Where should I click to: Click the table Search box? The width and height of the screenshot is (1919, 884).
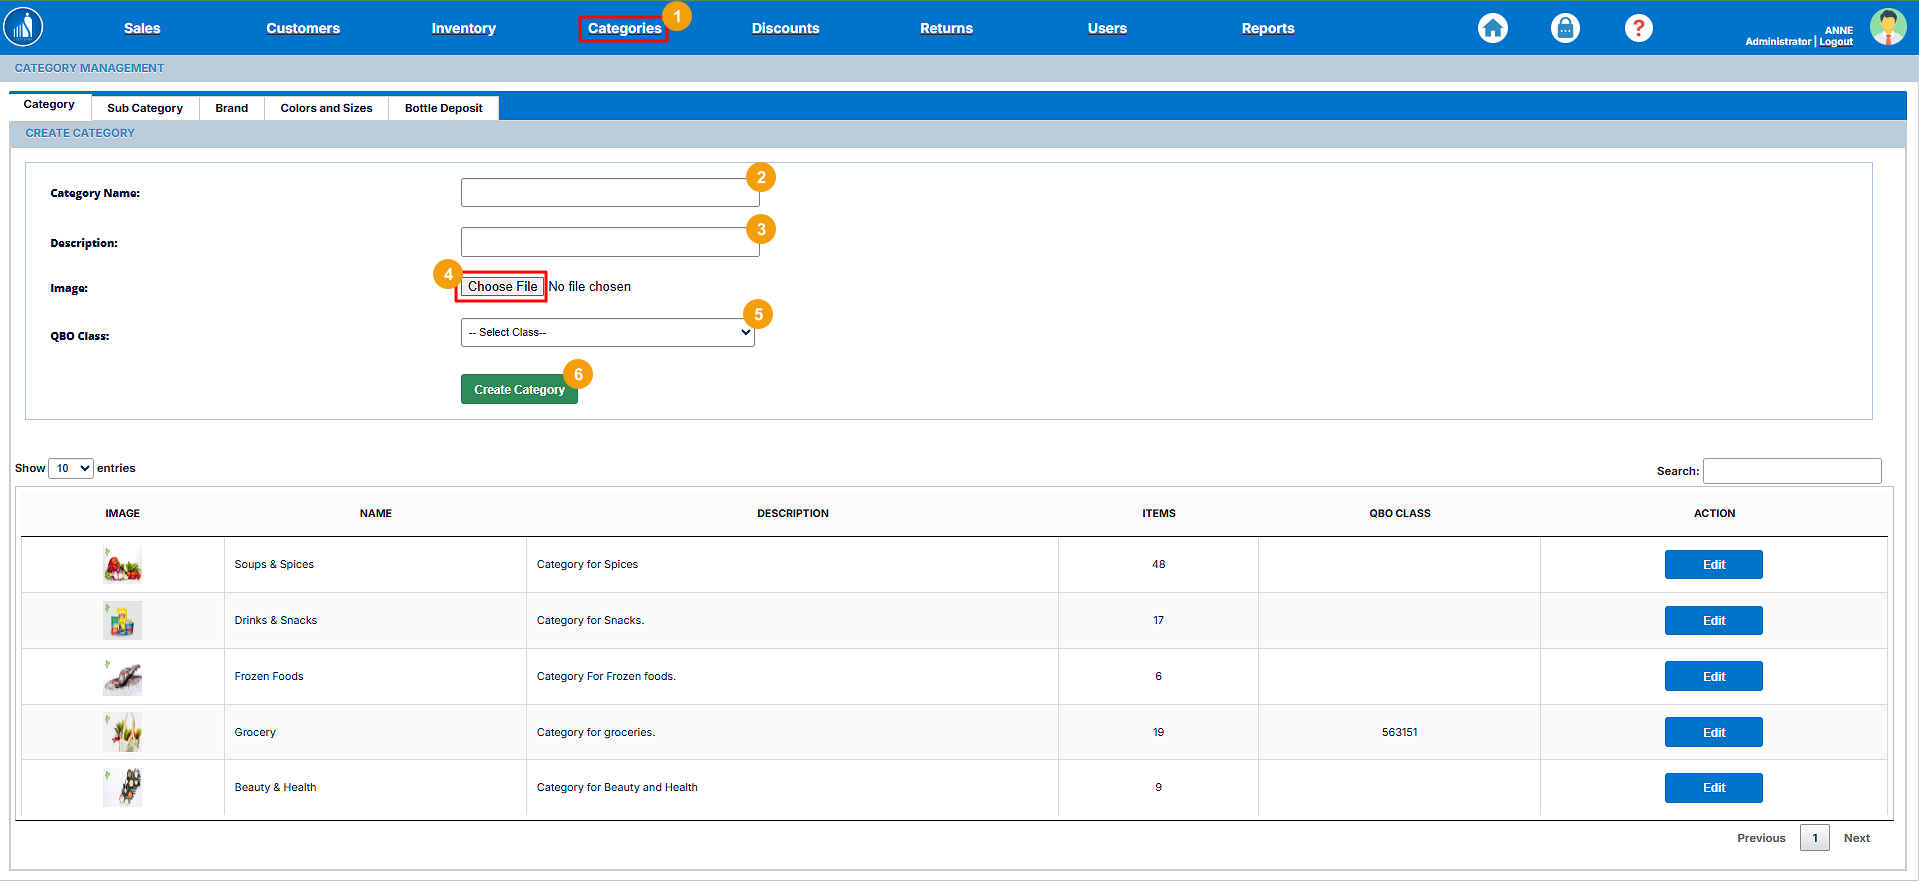[1791, 471]
